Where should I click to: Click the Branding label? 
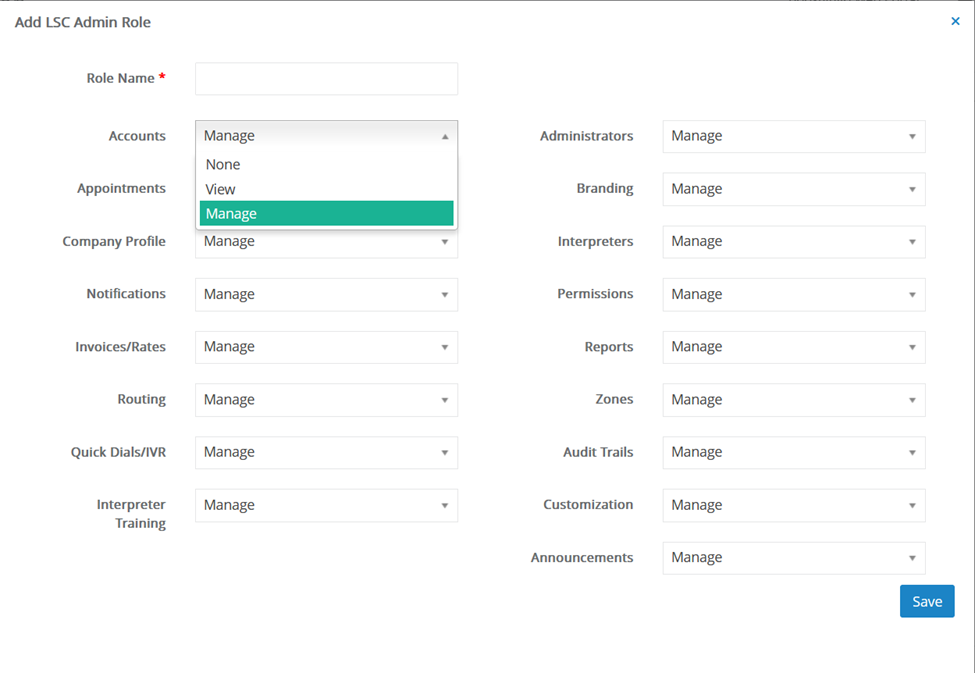[604, 188]
